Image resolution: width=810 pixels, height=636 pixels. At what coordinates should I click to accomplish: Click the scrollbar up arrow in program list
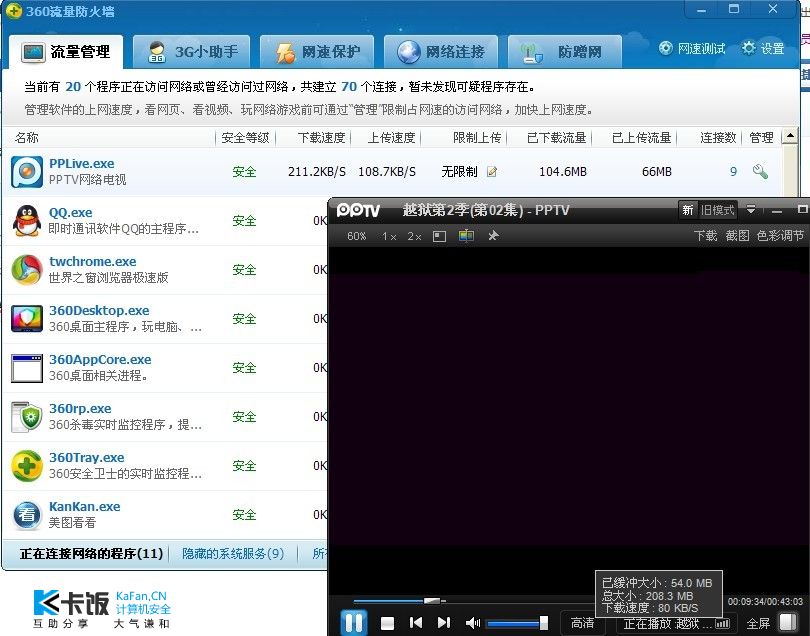click(x=790, y=136)
